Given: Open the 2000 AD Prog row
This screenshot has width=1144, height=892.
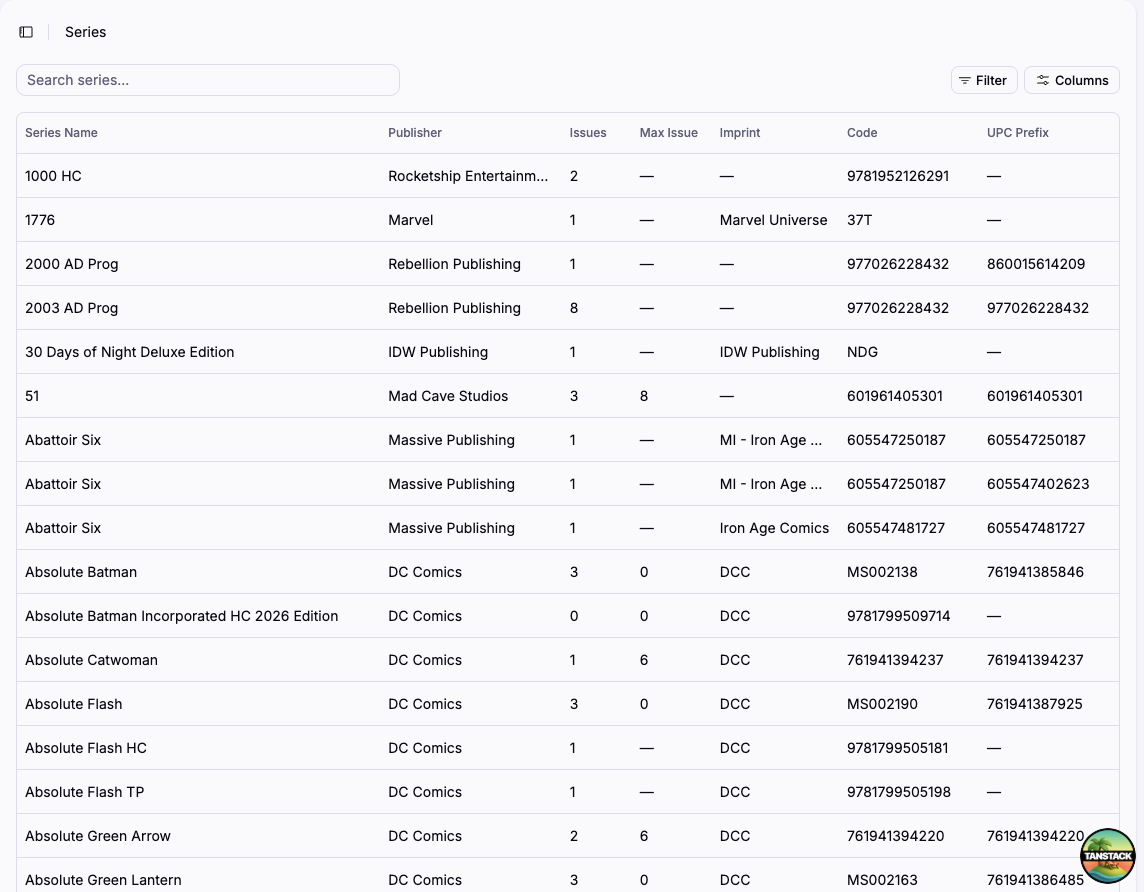Looking at the screenshot, I should (x=568, y=264).
